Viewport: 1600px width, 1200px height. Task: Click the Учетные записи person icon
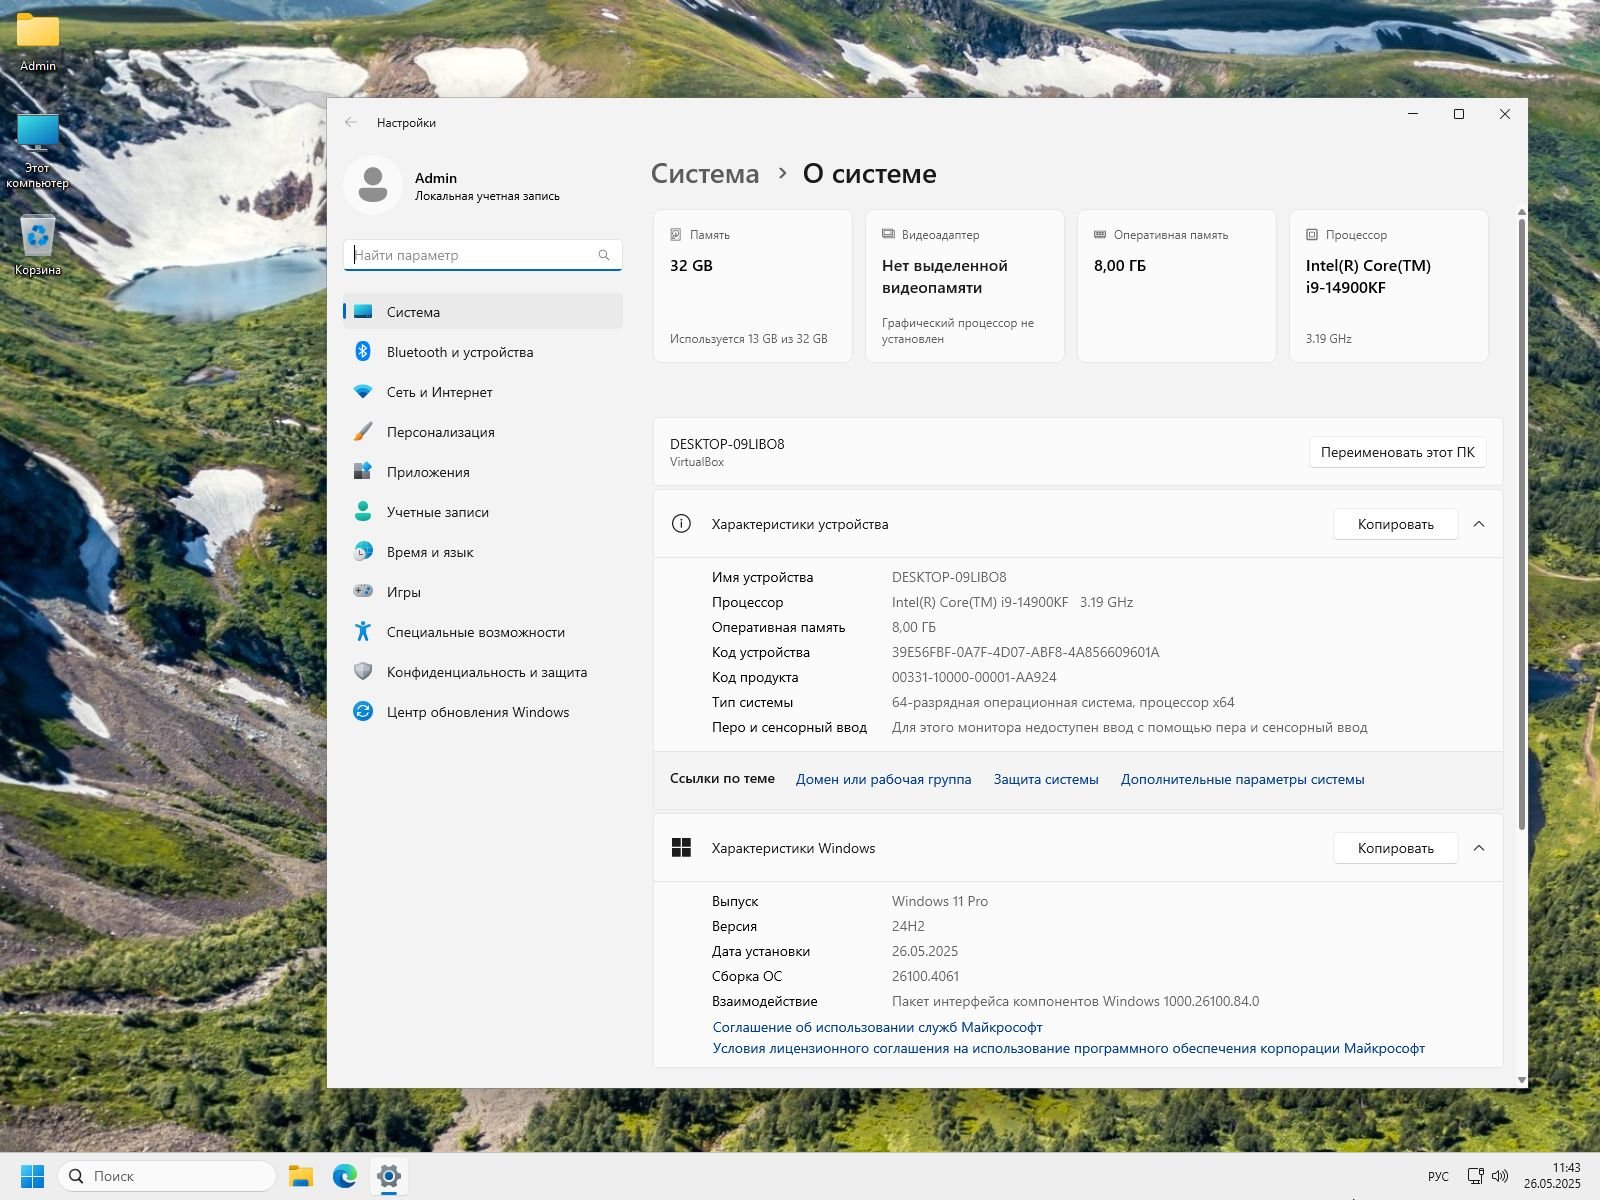(x=363, y=512)
